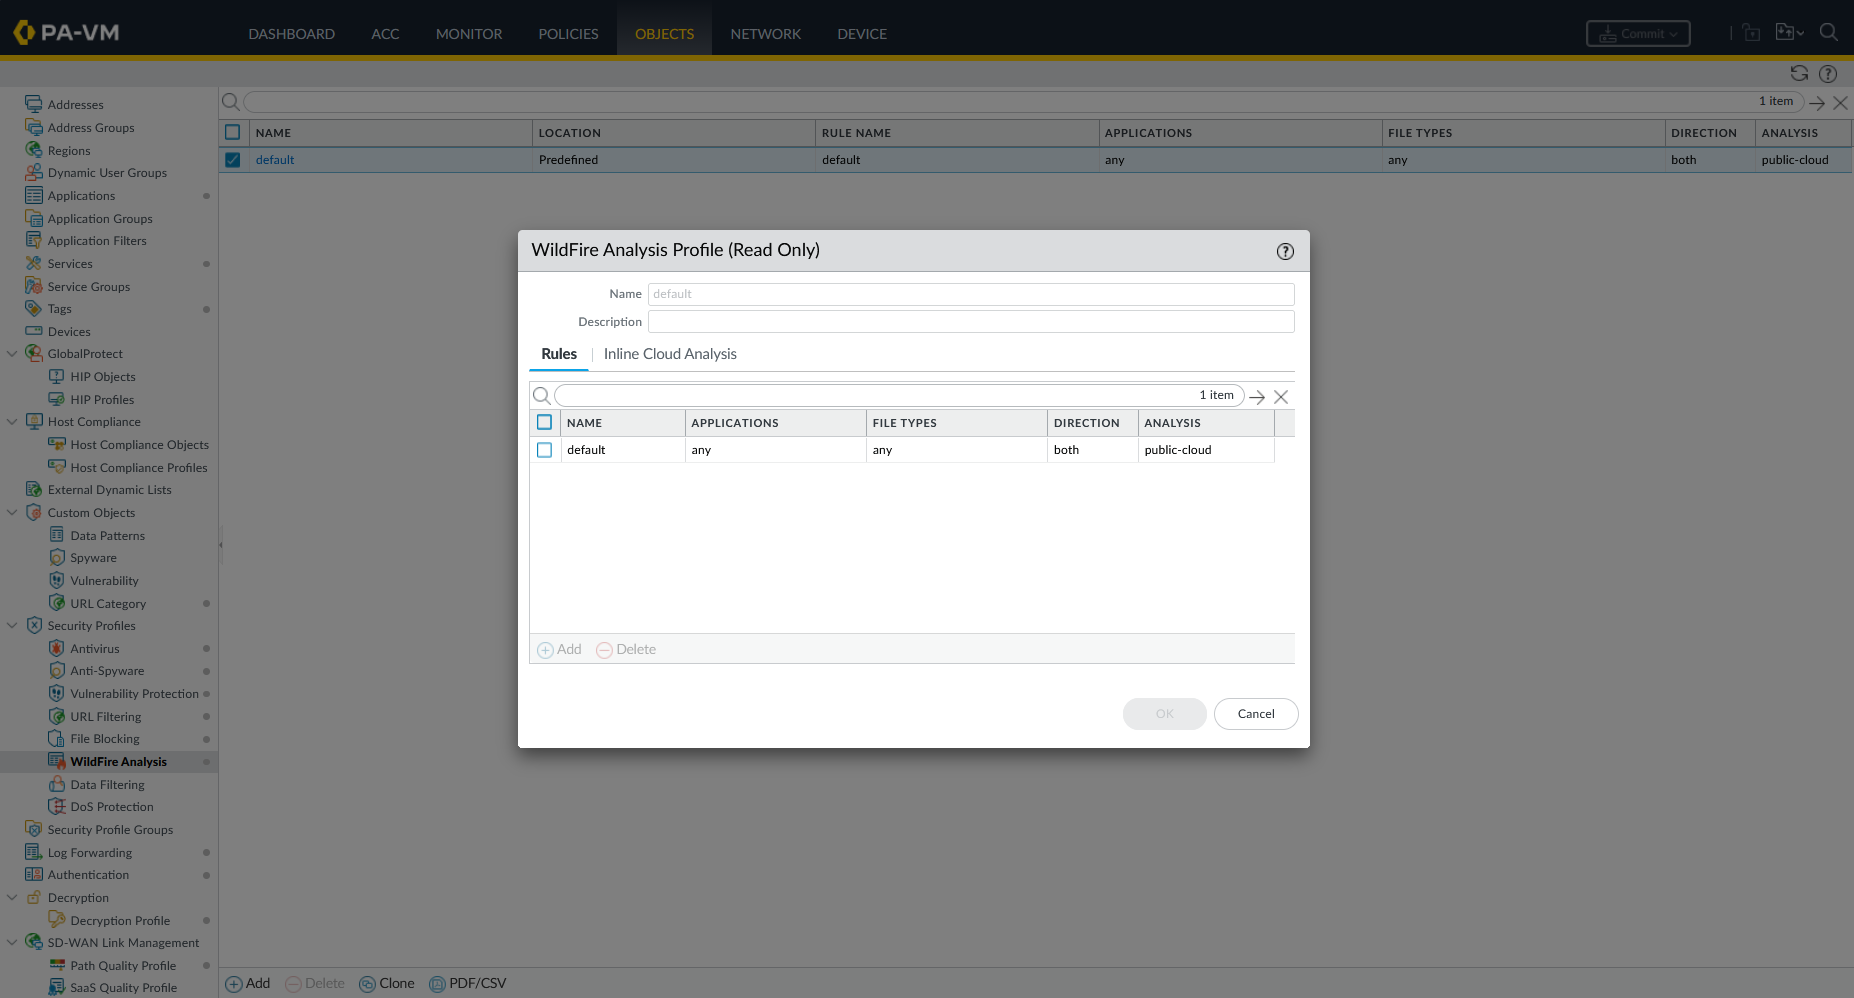Open the ACC tab

coord(385,34)
